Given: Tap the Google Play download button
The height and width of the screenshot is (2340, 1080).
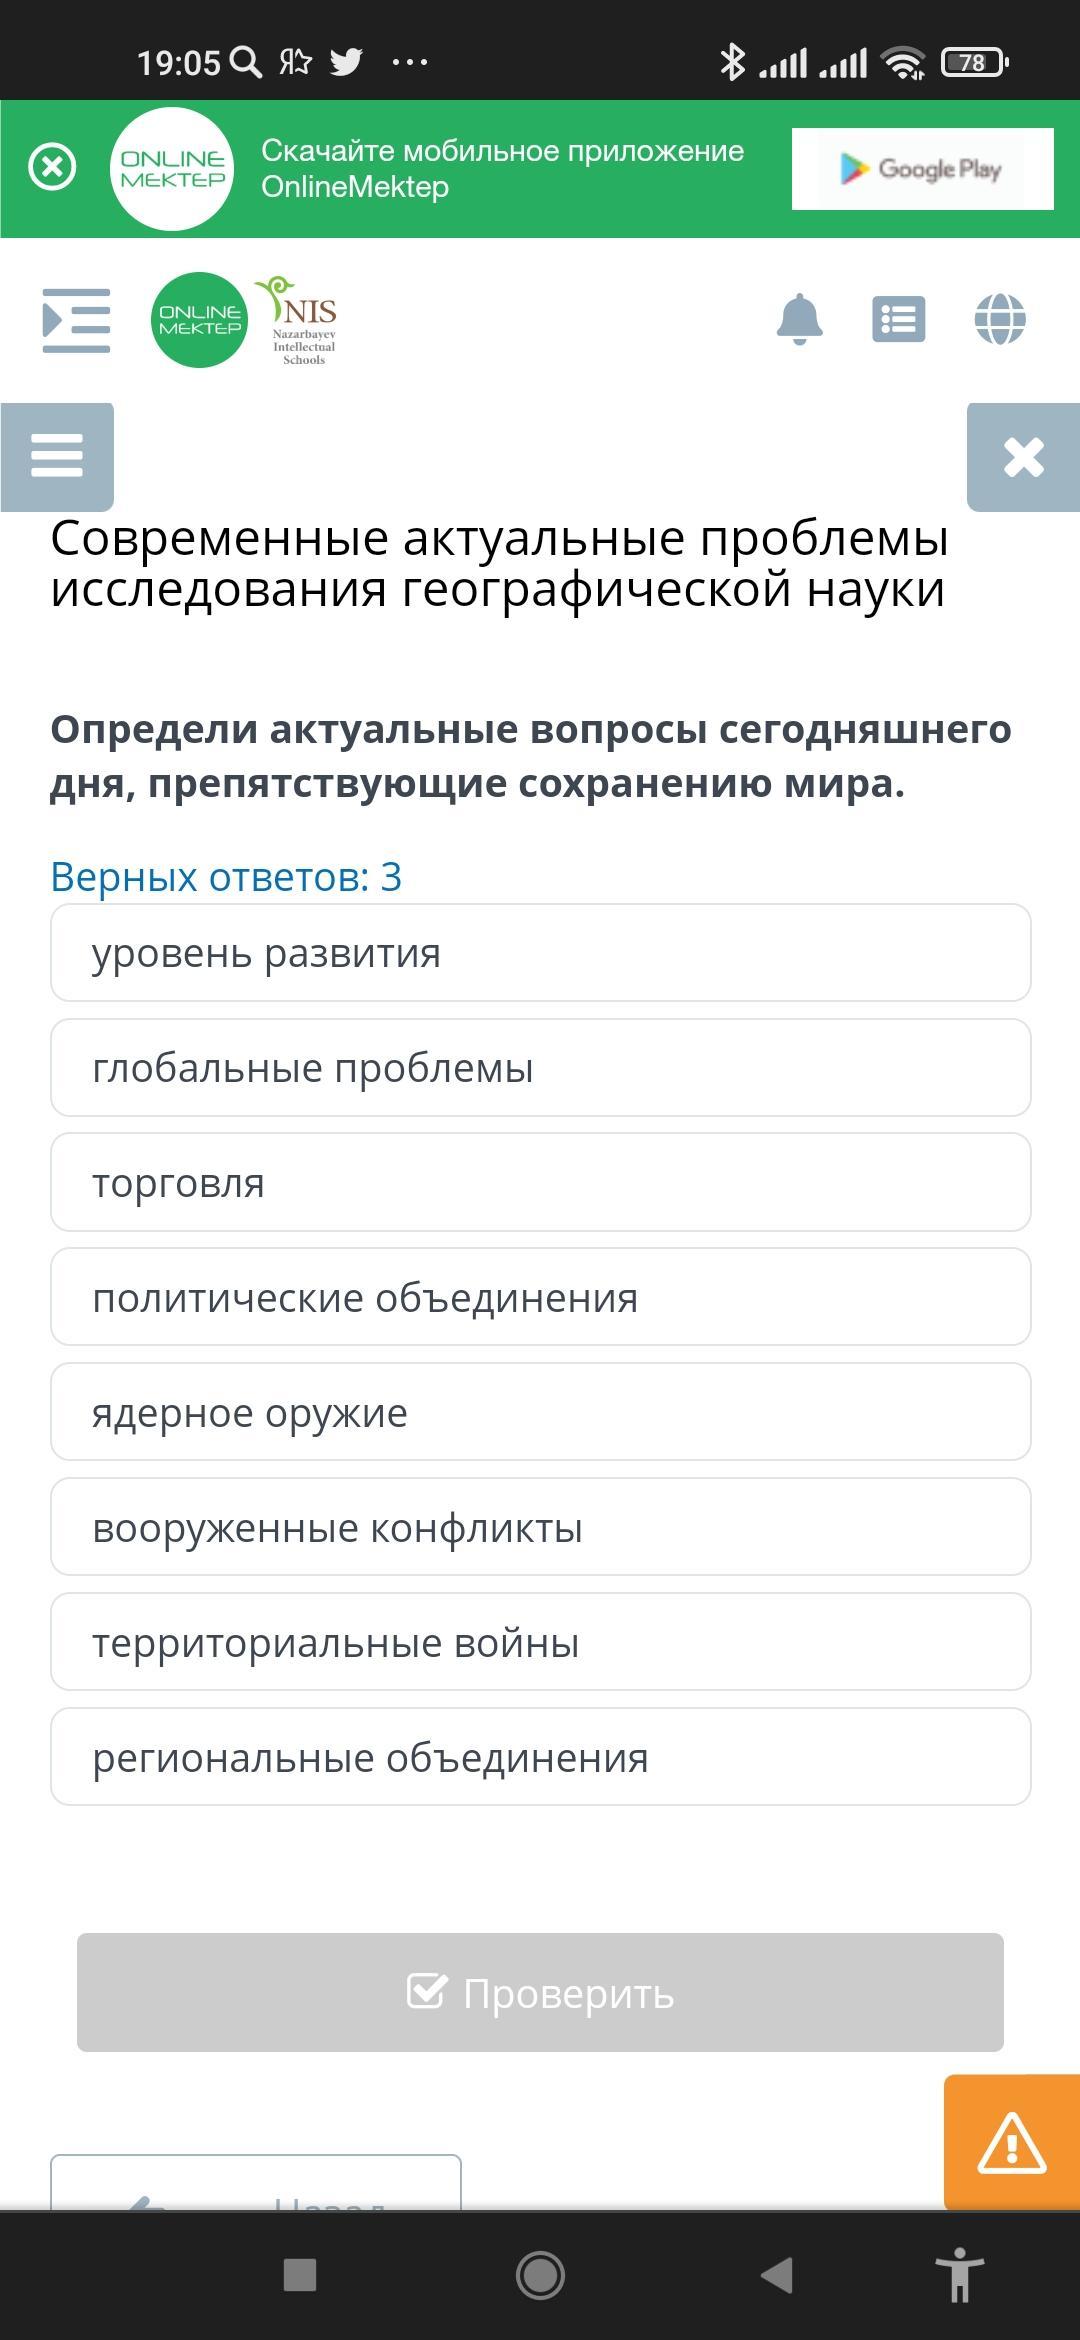Looking at the screenshot, I should [x=922, y=169].
